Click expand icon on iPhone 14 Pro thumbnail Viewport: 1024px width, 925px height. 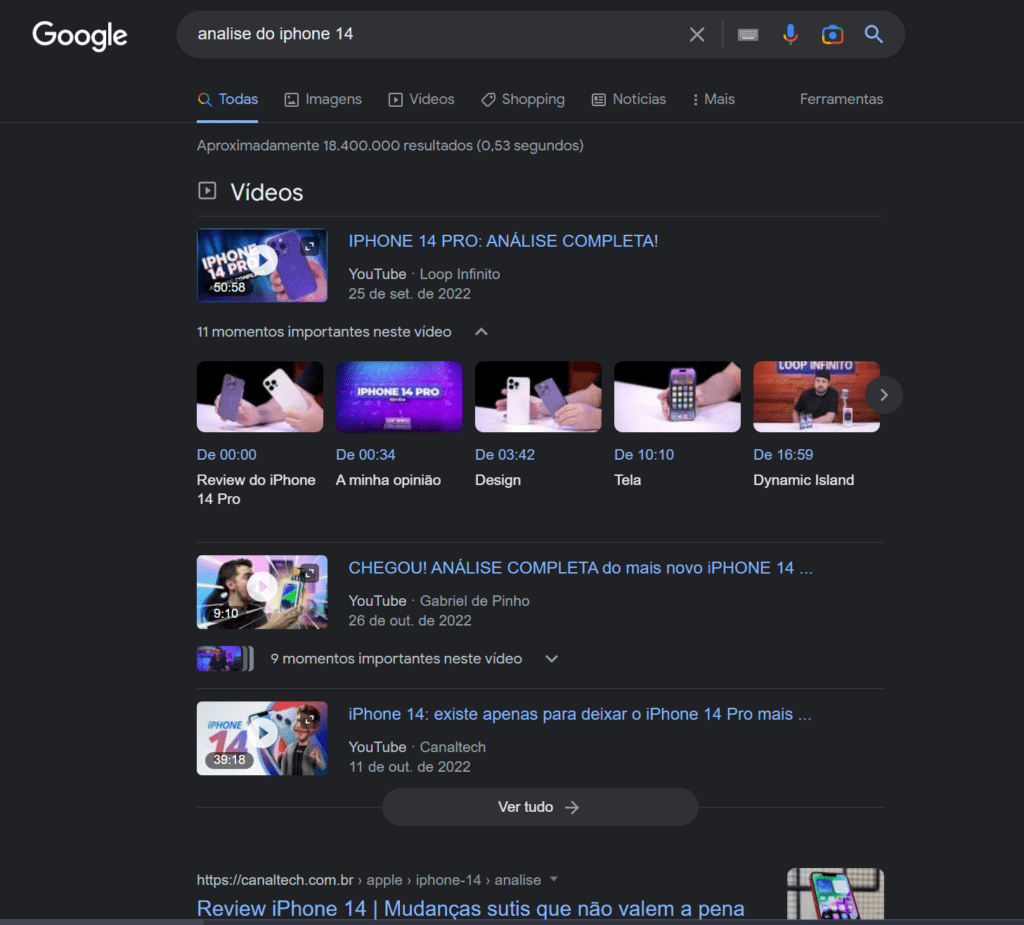310,246
